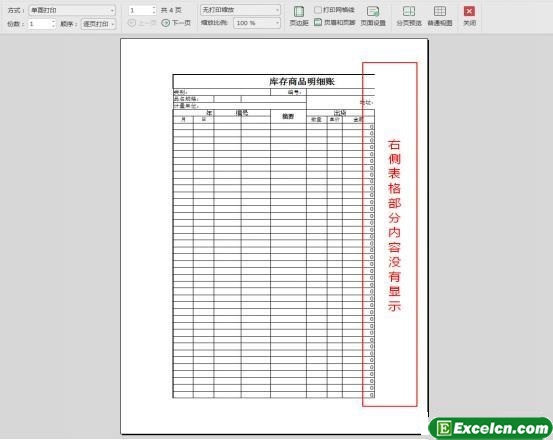Open 页边距 margins tool
The image size is (553, 440).
299,16
